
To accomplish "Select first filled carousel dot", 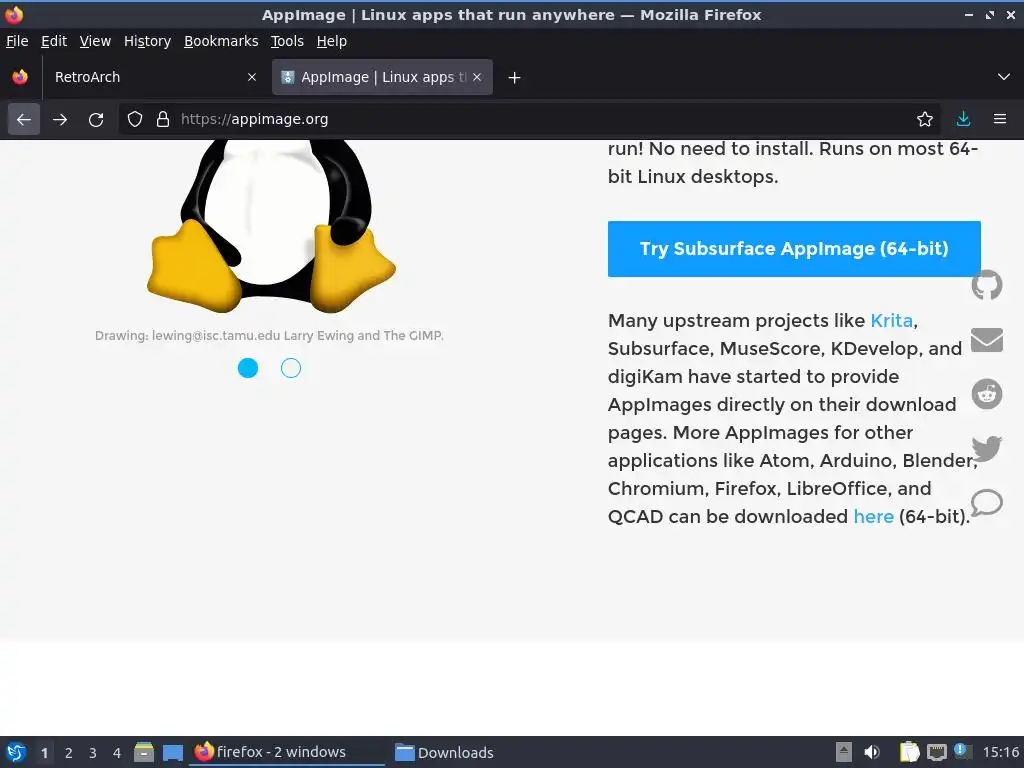I will coord(248,368).
